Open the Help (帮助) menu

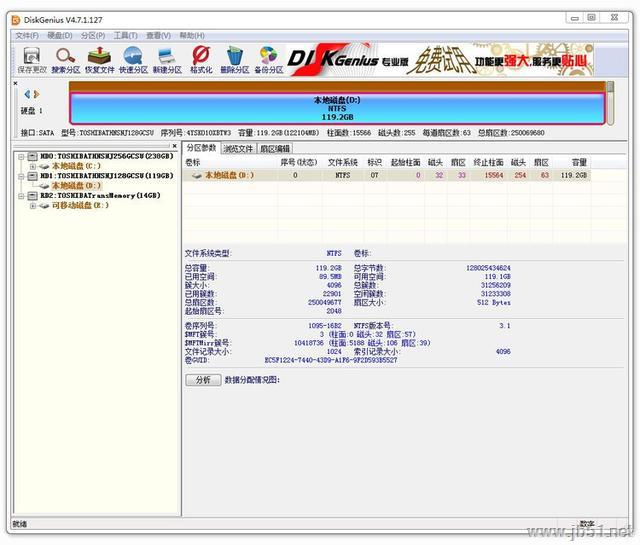pos(192,36)
